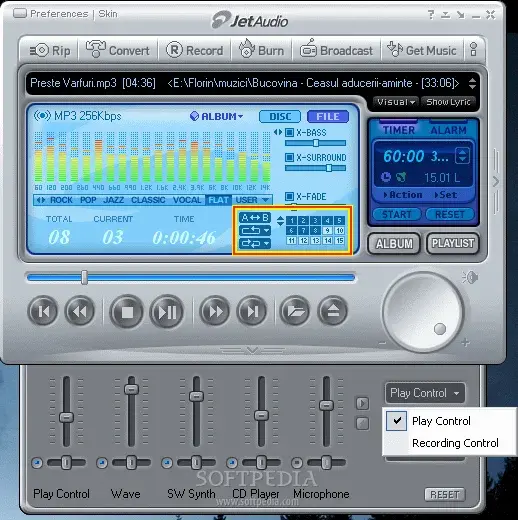Toggle mute for Play Control channel
Image resolution: width=518 pixels, height=520 pixels.
tap(37, 463)
